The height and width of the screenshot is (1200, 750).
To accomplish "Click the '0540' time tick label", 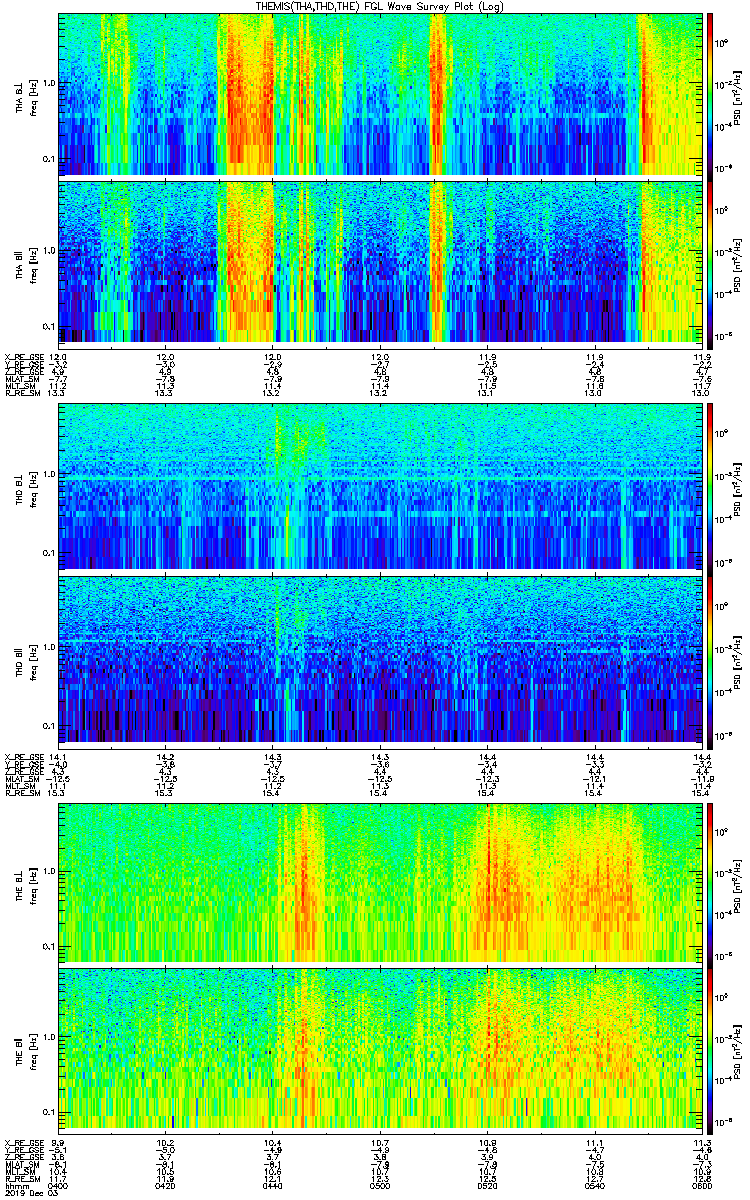I will (593, 1187).
